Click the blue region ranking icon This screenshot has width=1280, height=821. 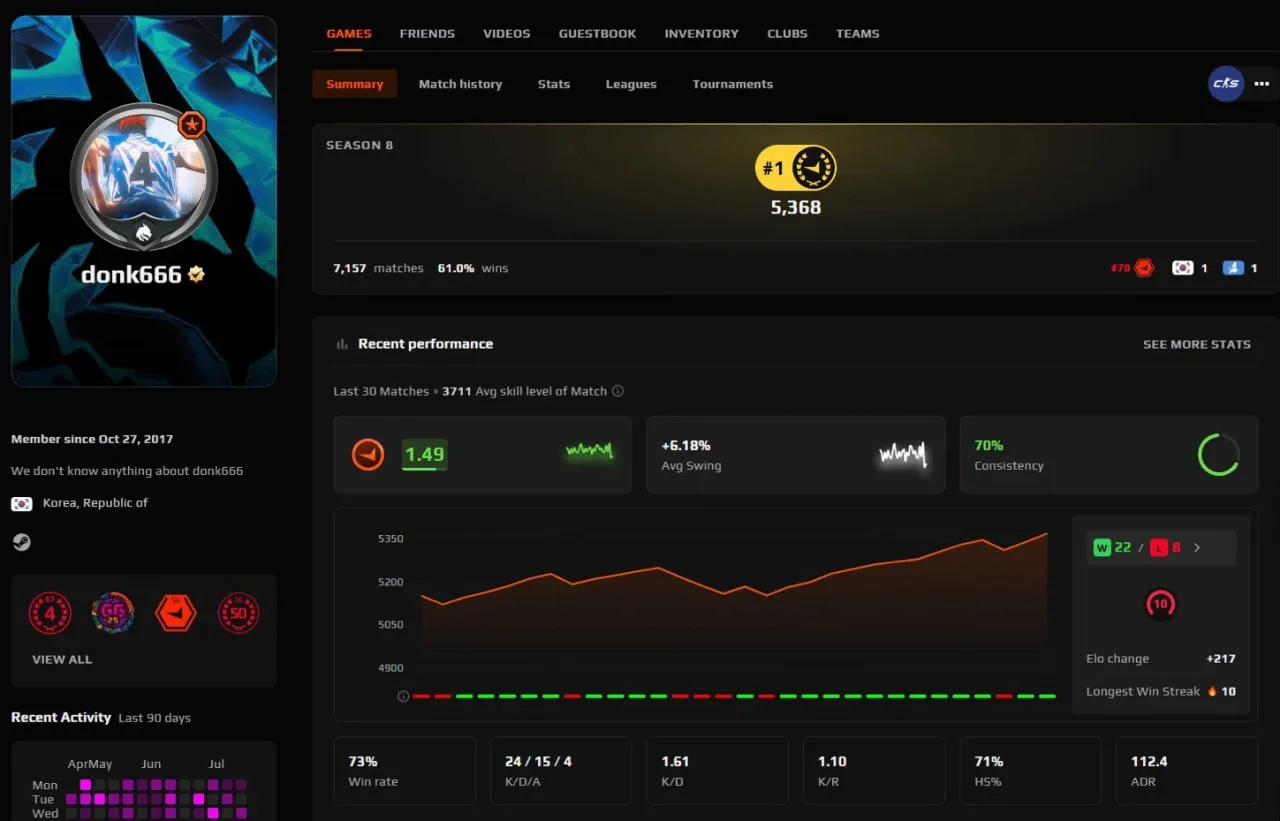point(1233,268)
